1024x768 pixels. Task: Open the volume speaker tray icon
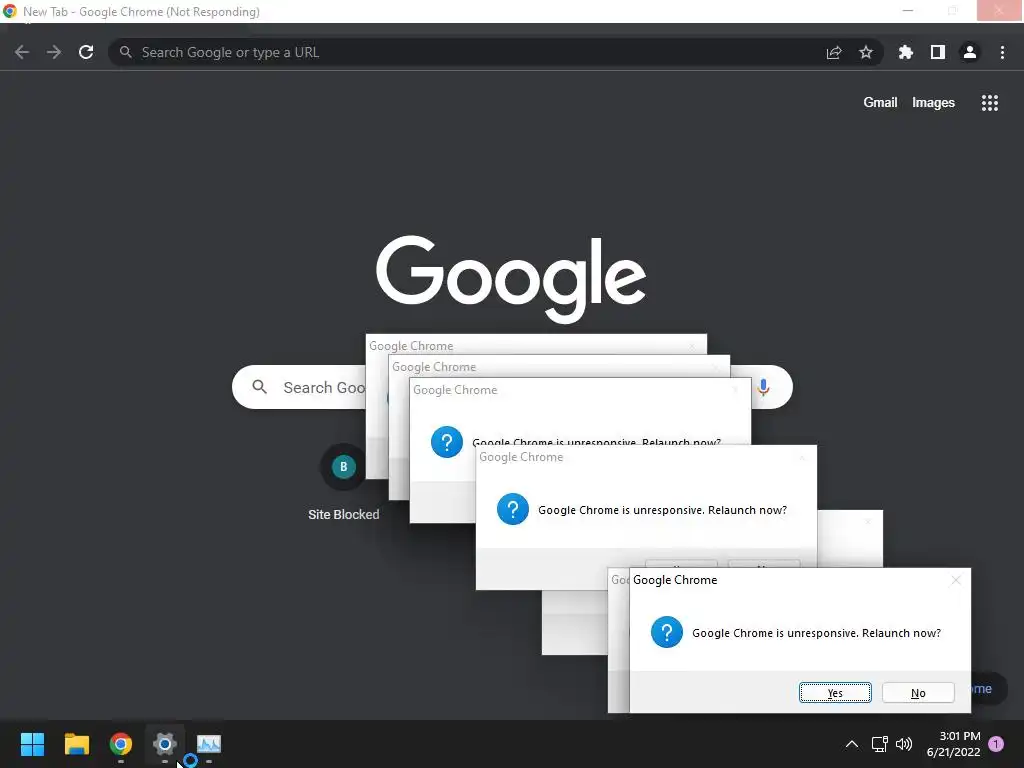904,744
